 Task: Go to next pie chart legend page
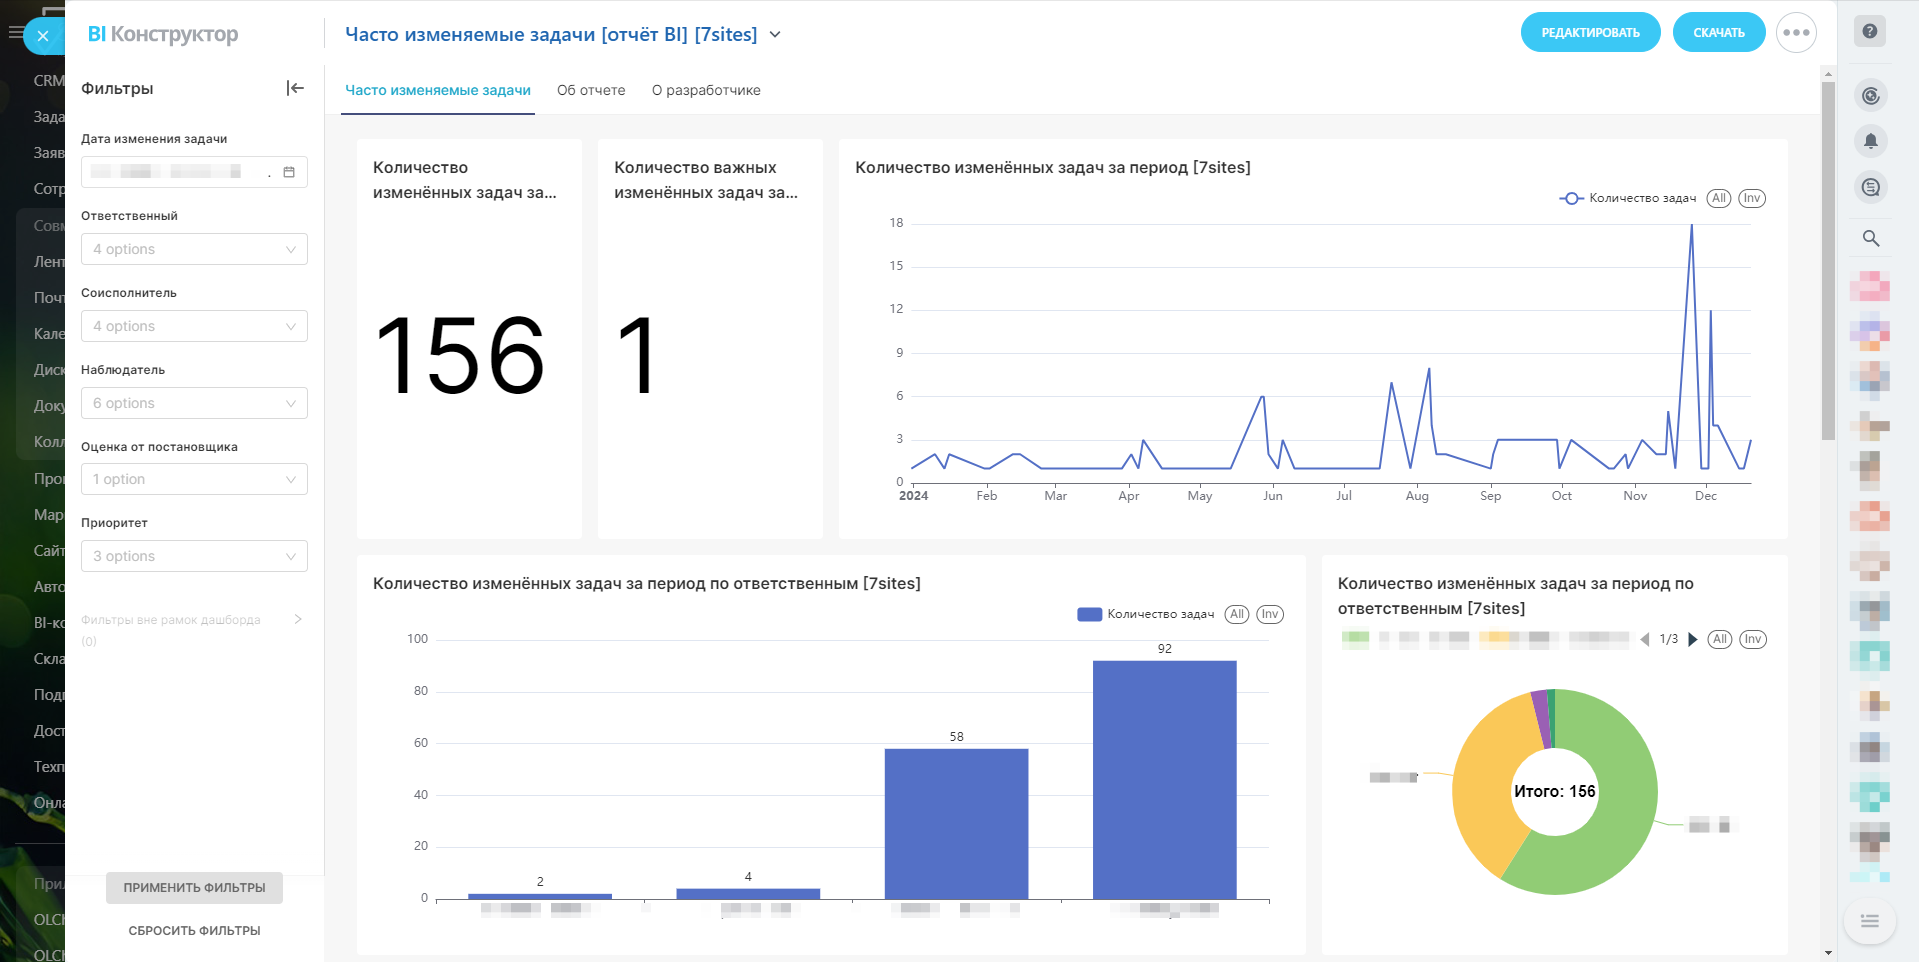tap(1693, 639)
